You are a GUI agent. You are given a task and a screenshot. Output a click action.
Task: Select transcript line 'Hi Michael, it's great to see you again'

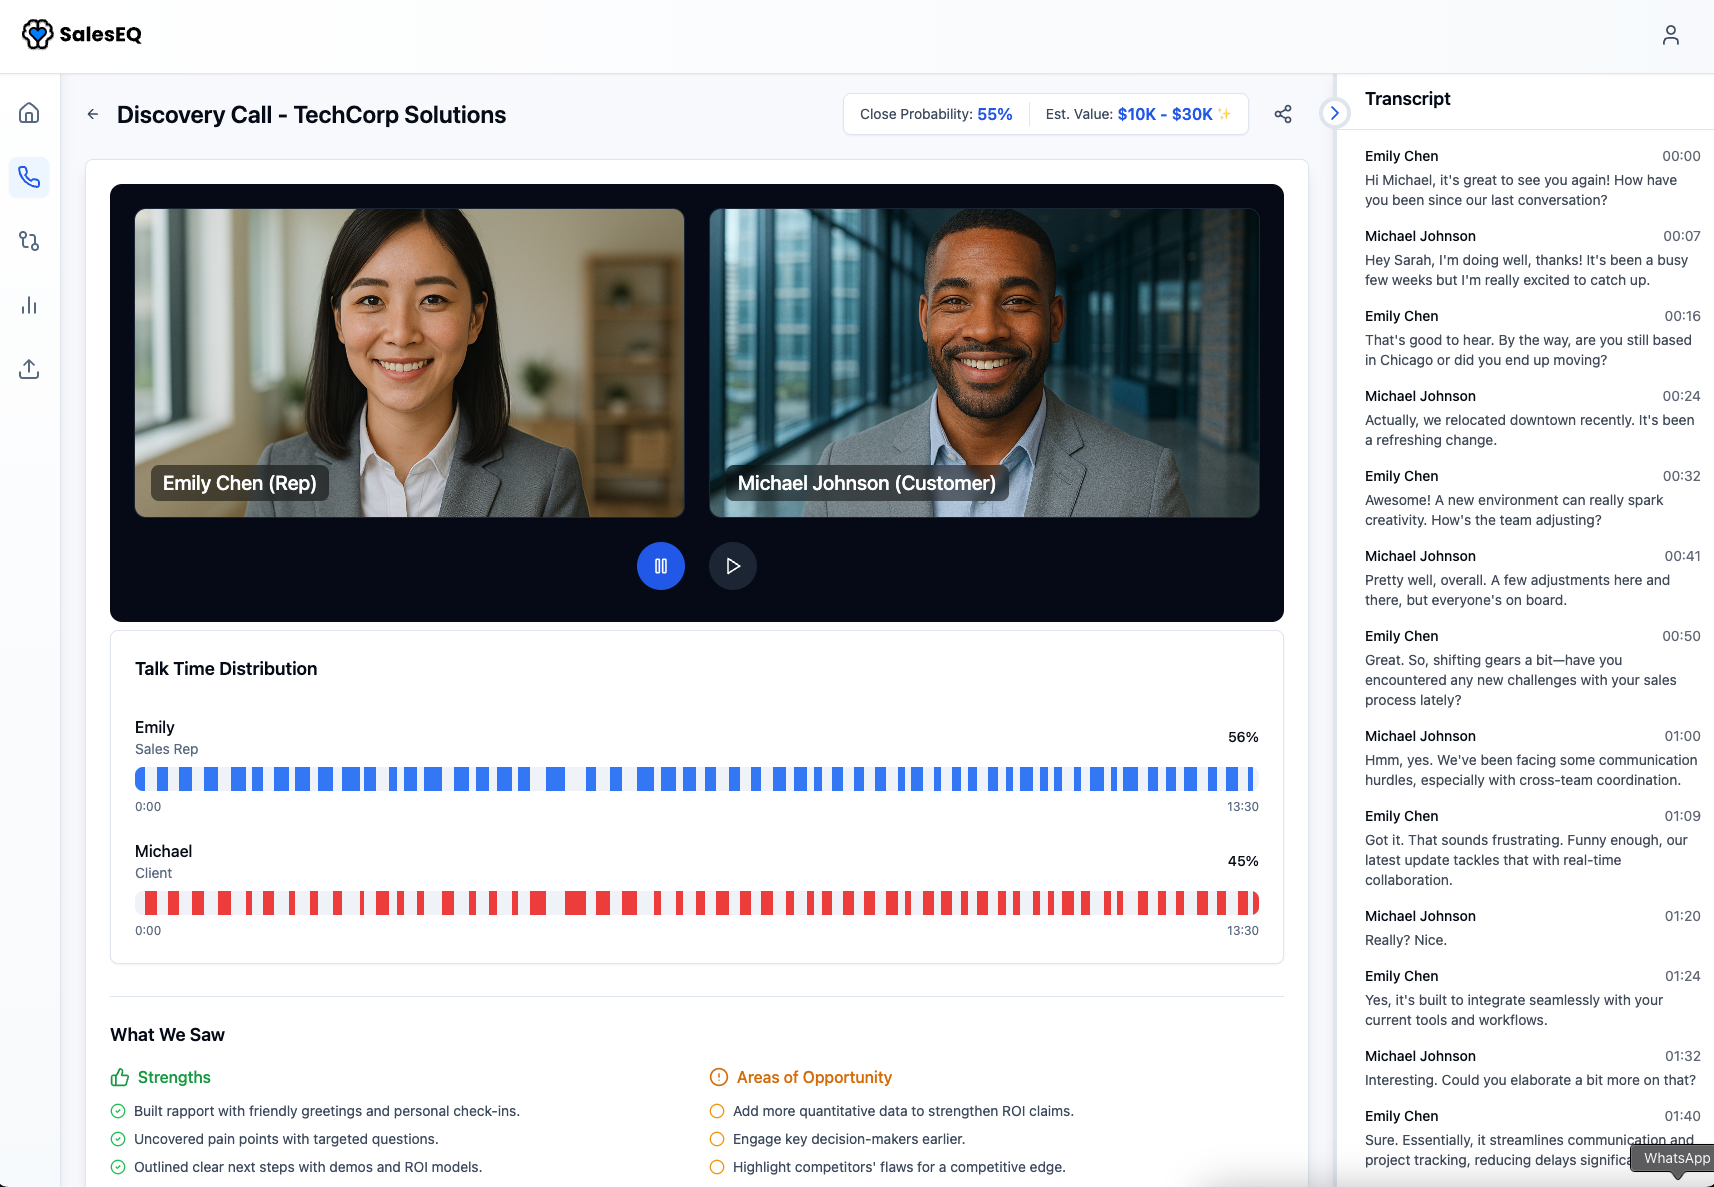coord(1521,190)
